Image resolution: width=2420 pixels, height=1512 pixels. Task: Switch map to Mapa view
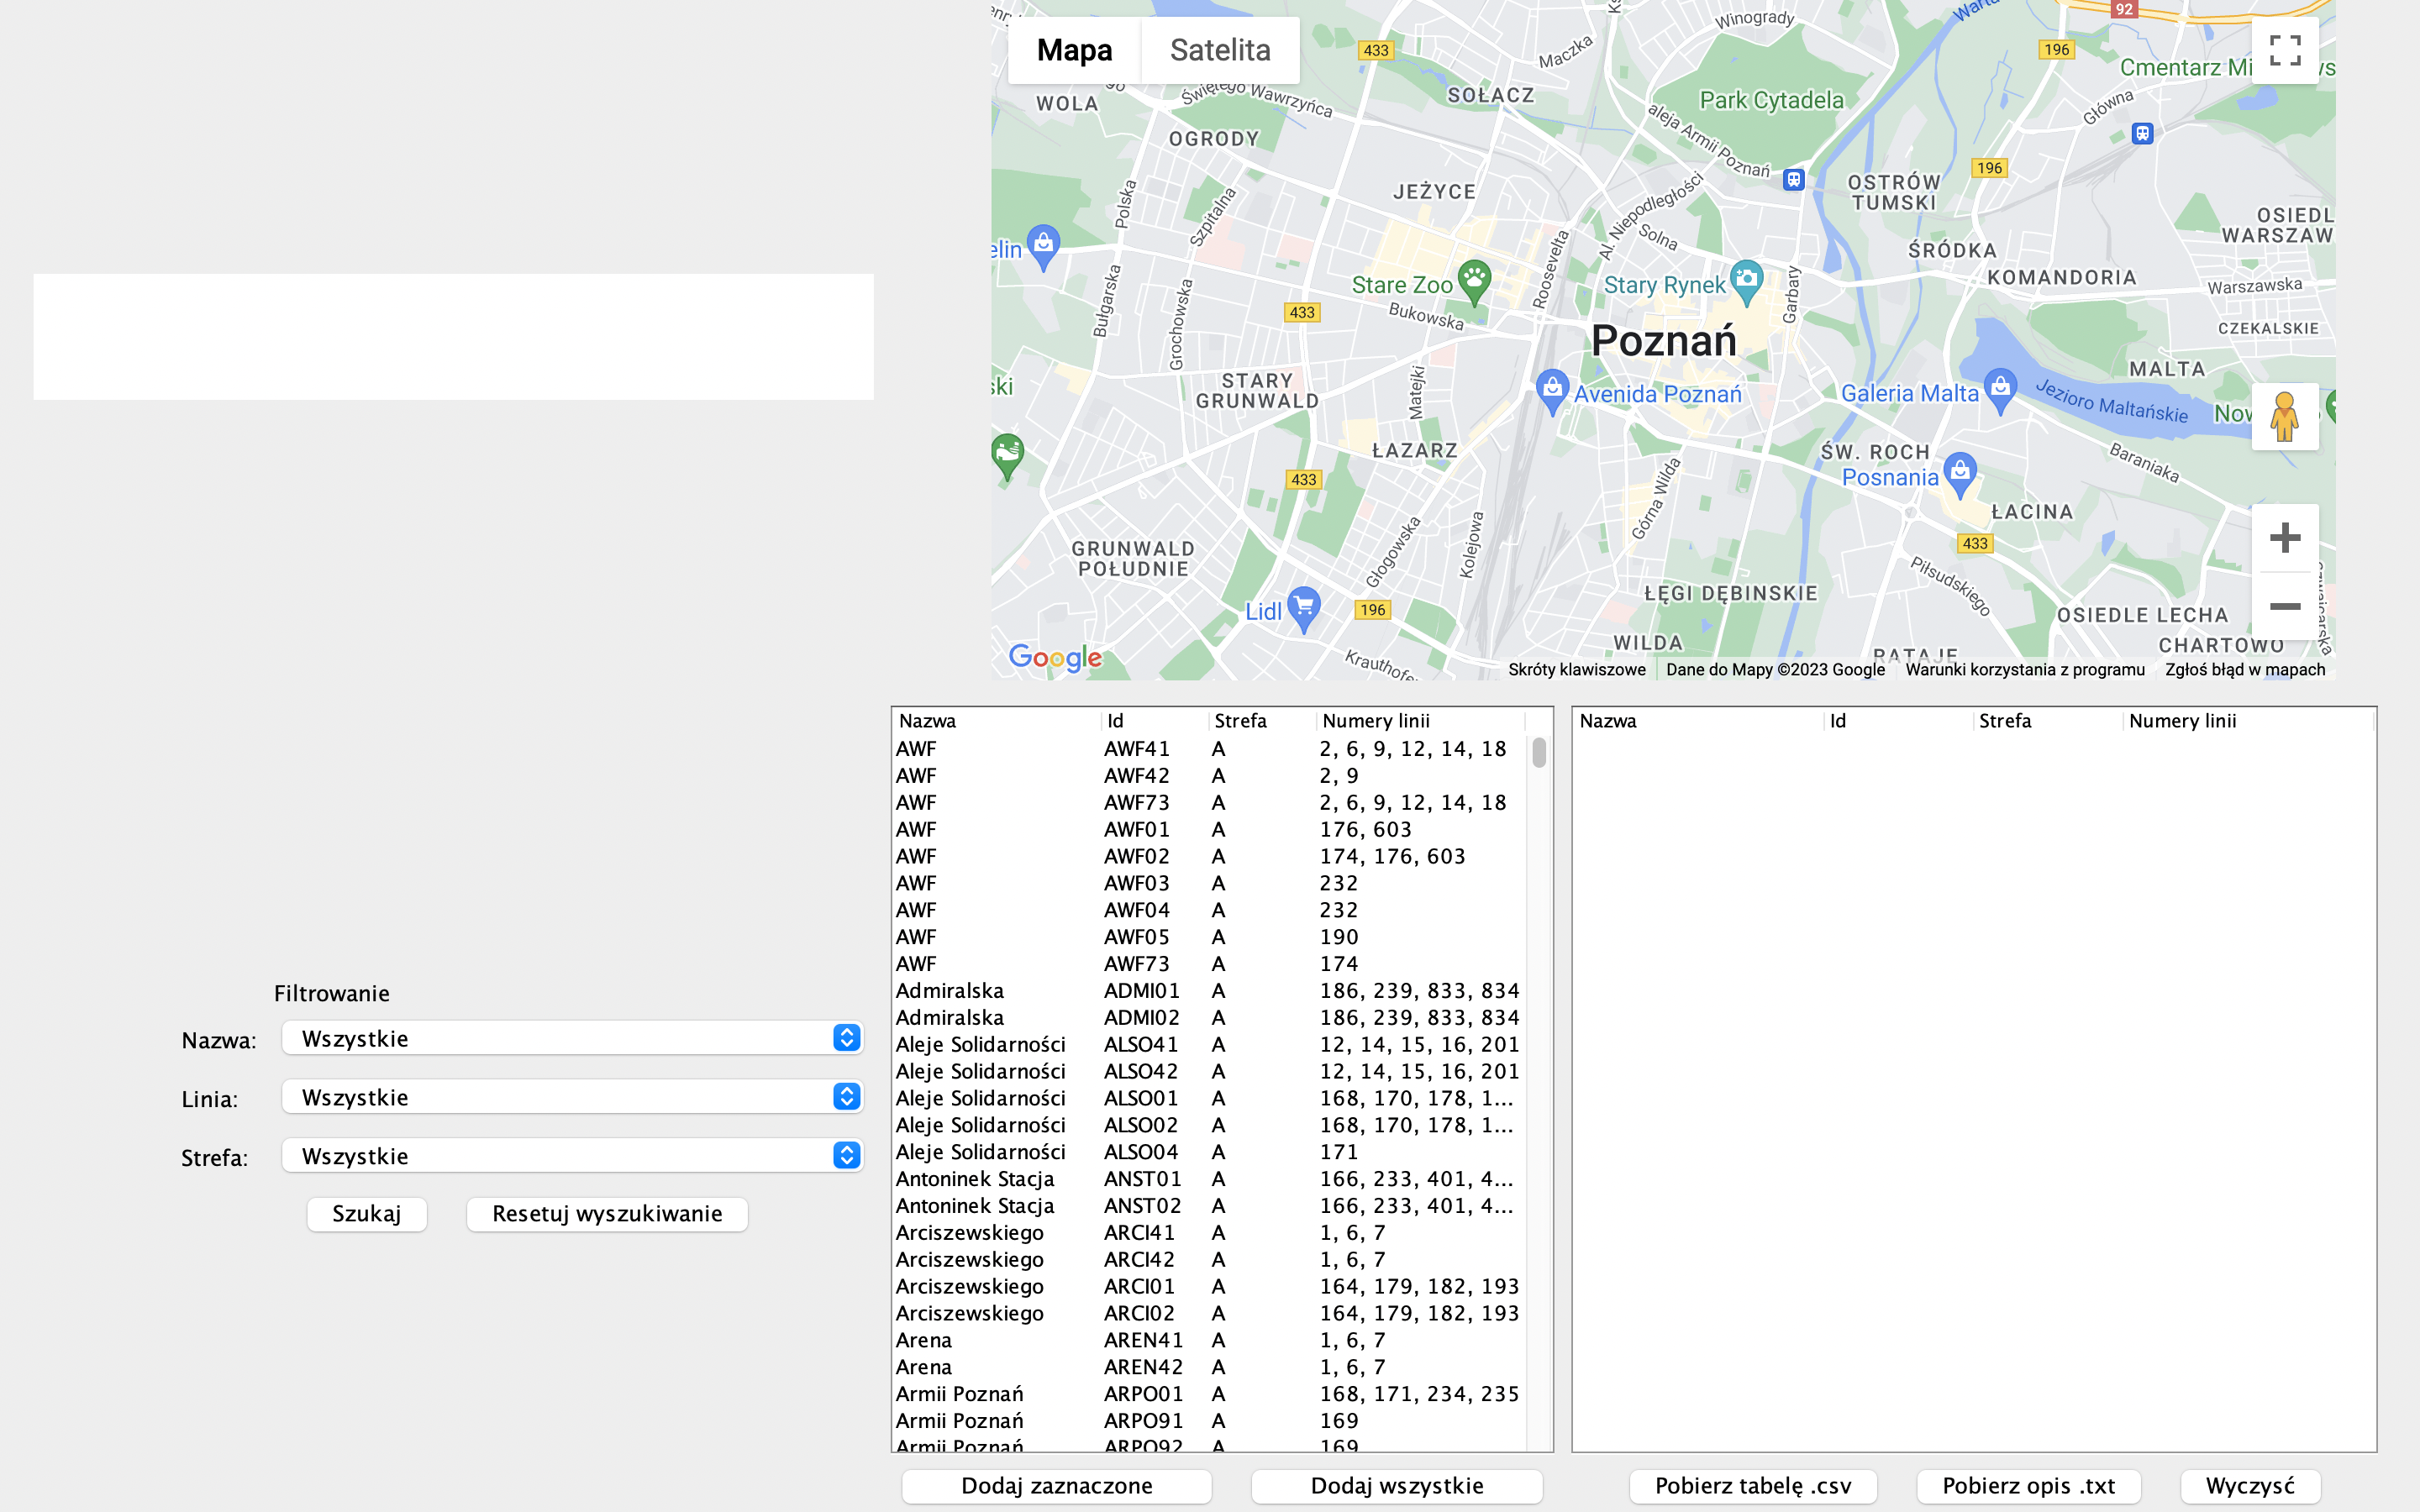1074,50
